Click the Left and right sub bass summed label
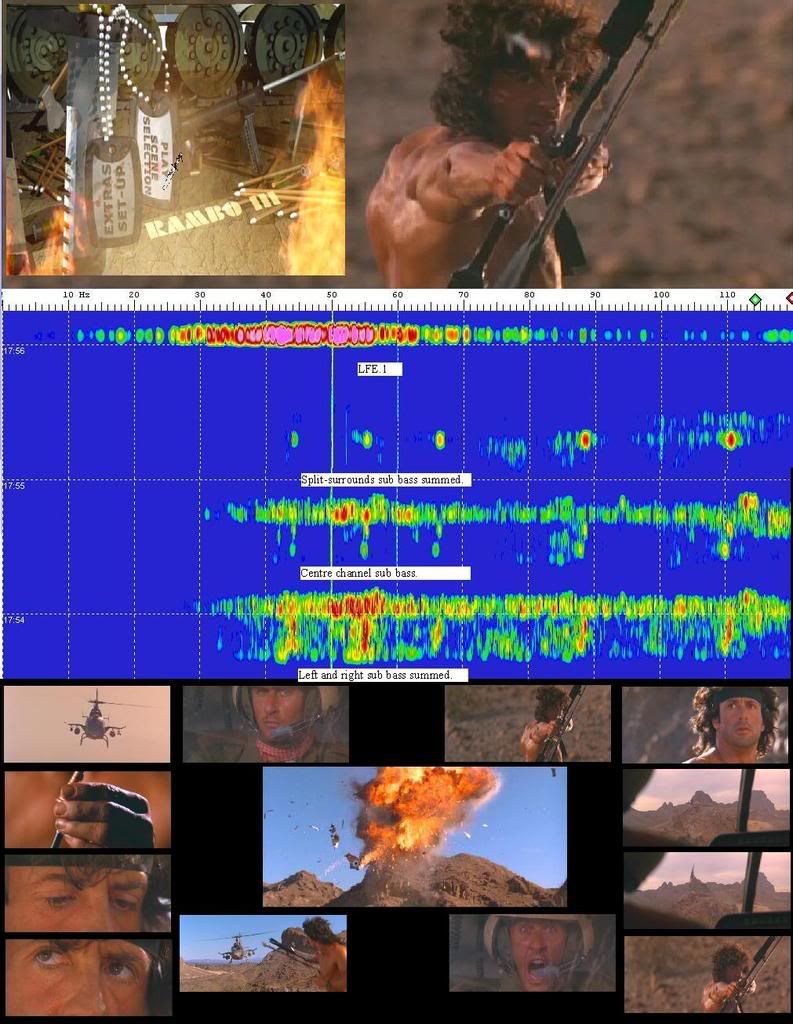 pos(382,675)
